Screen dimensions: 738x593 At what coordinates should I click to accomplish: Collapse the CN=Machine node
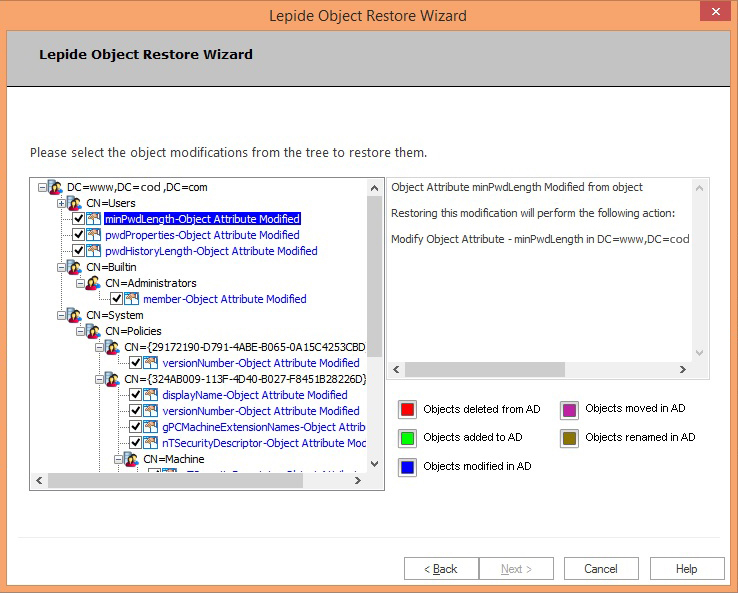click(119, 459)
